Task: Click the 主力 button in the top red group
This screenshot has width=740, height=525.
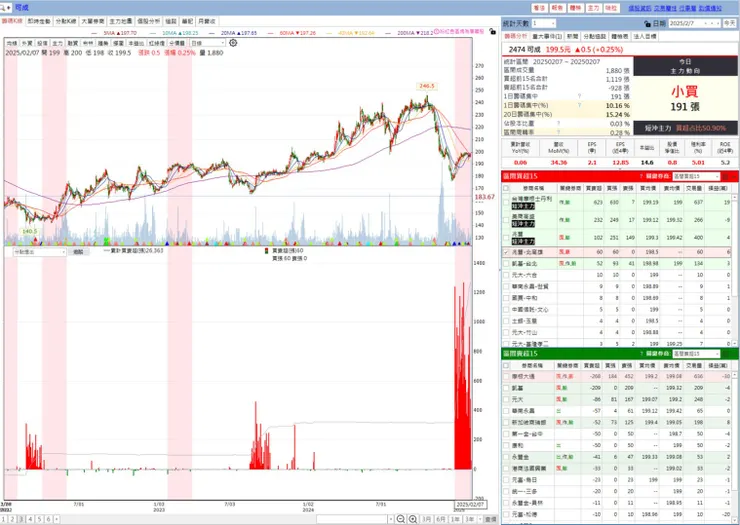Action: 593,8
